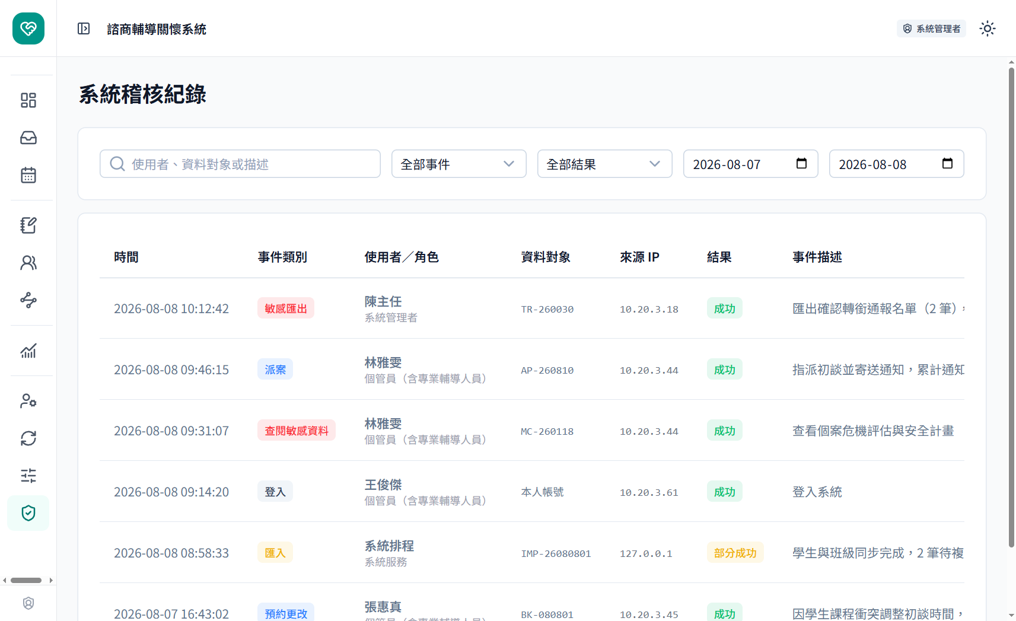Click the 系統管理者 role badge
Screen dimensions: 1016x621
point(932,29)
